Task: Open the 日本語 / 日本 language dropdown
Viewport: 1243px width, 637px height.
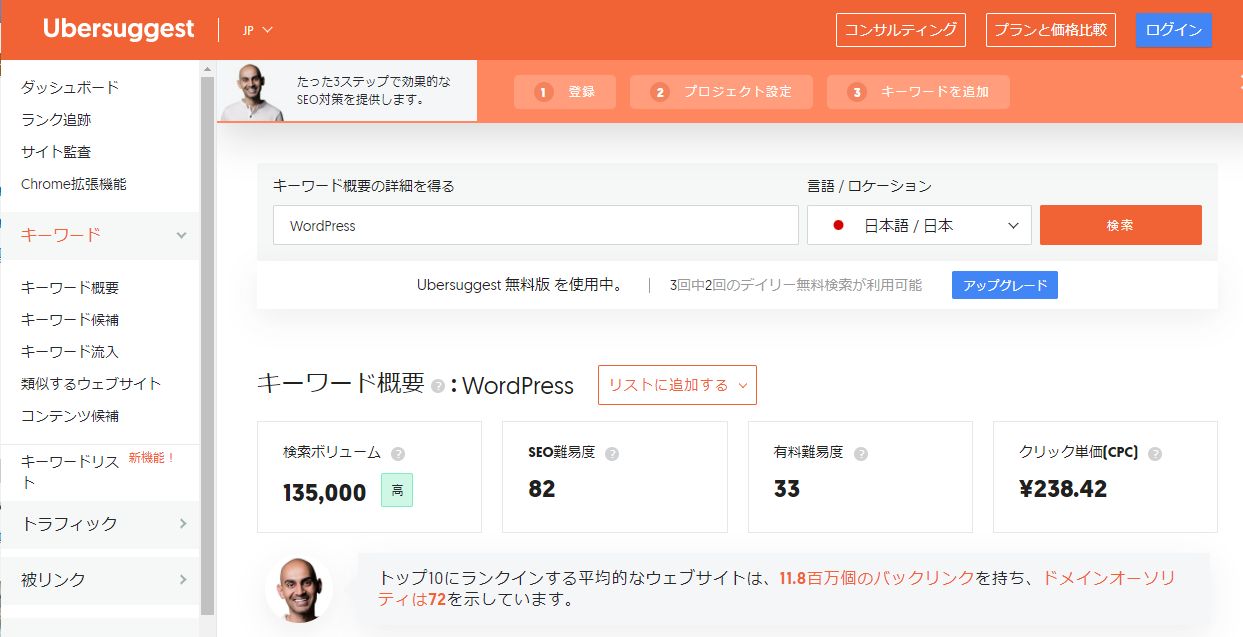Action: (919, 225)
